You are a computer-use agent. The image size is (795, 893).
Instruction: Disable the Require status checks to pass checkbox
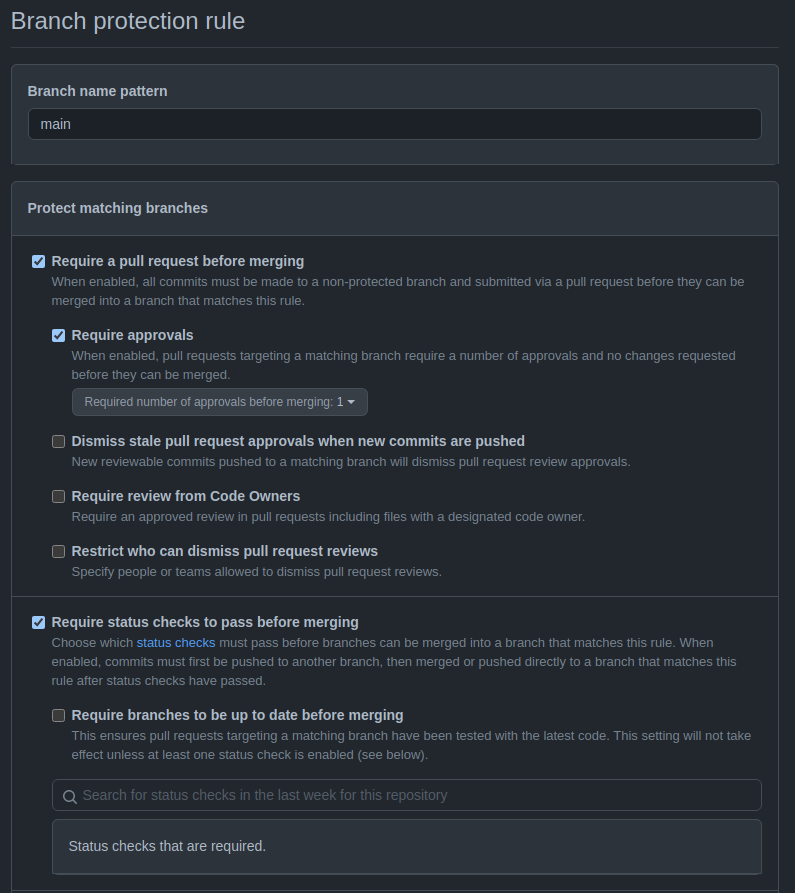[39, 622]
